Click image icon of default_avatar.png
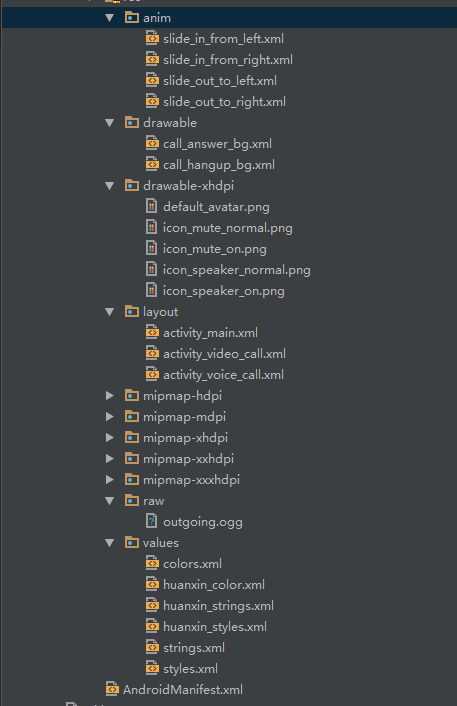457x706 pixels. [152, 206]
